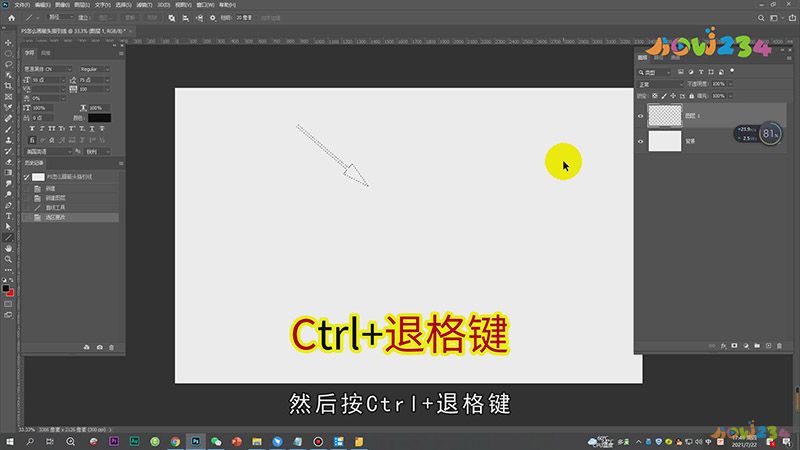Select the Move tool

pyautogui.click(x=8, y=42)
